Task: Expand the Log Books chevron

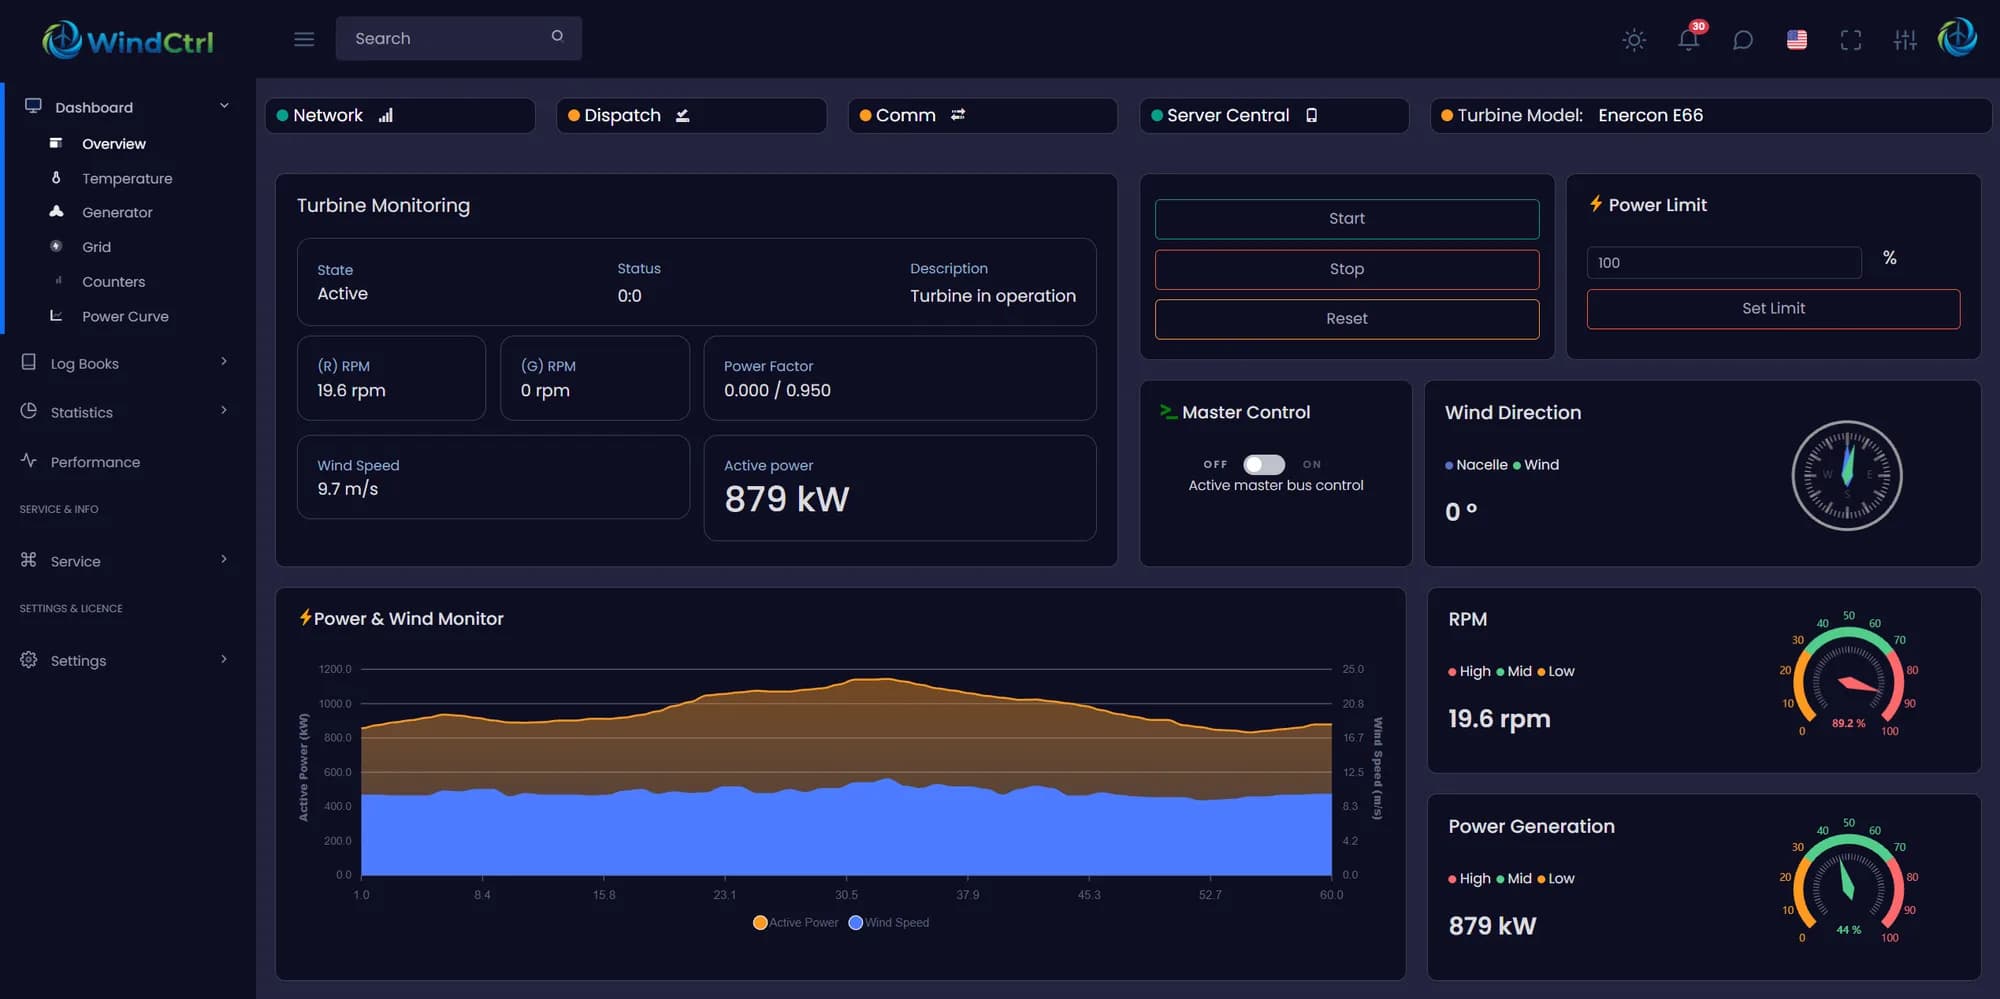Action: point(224,361)
